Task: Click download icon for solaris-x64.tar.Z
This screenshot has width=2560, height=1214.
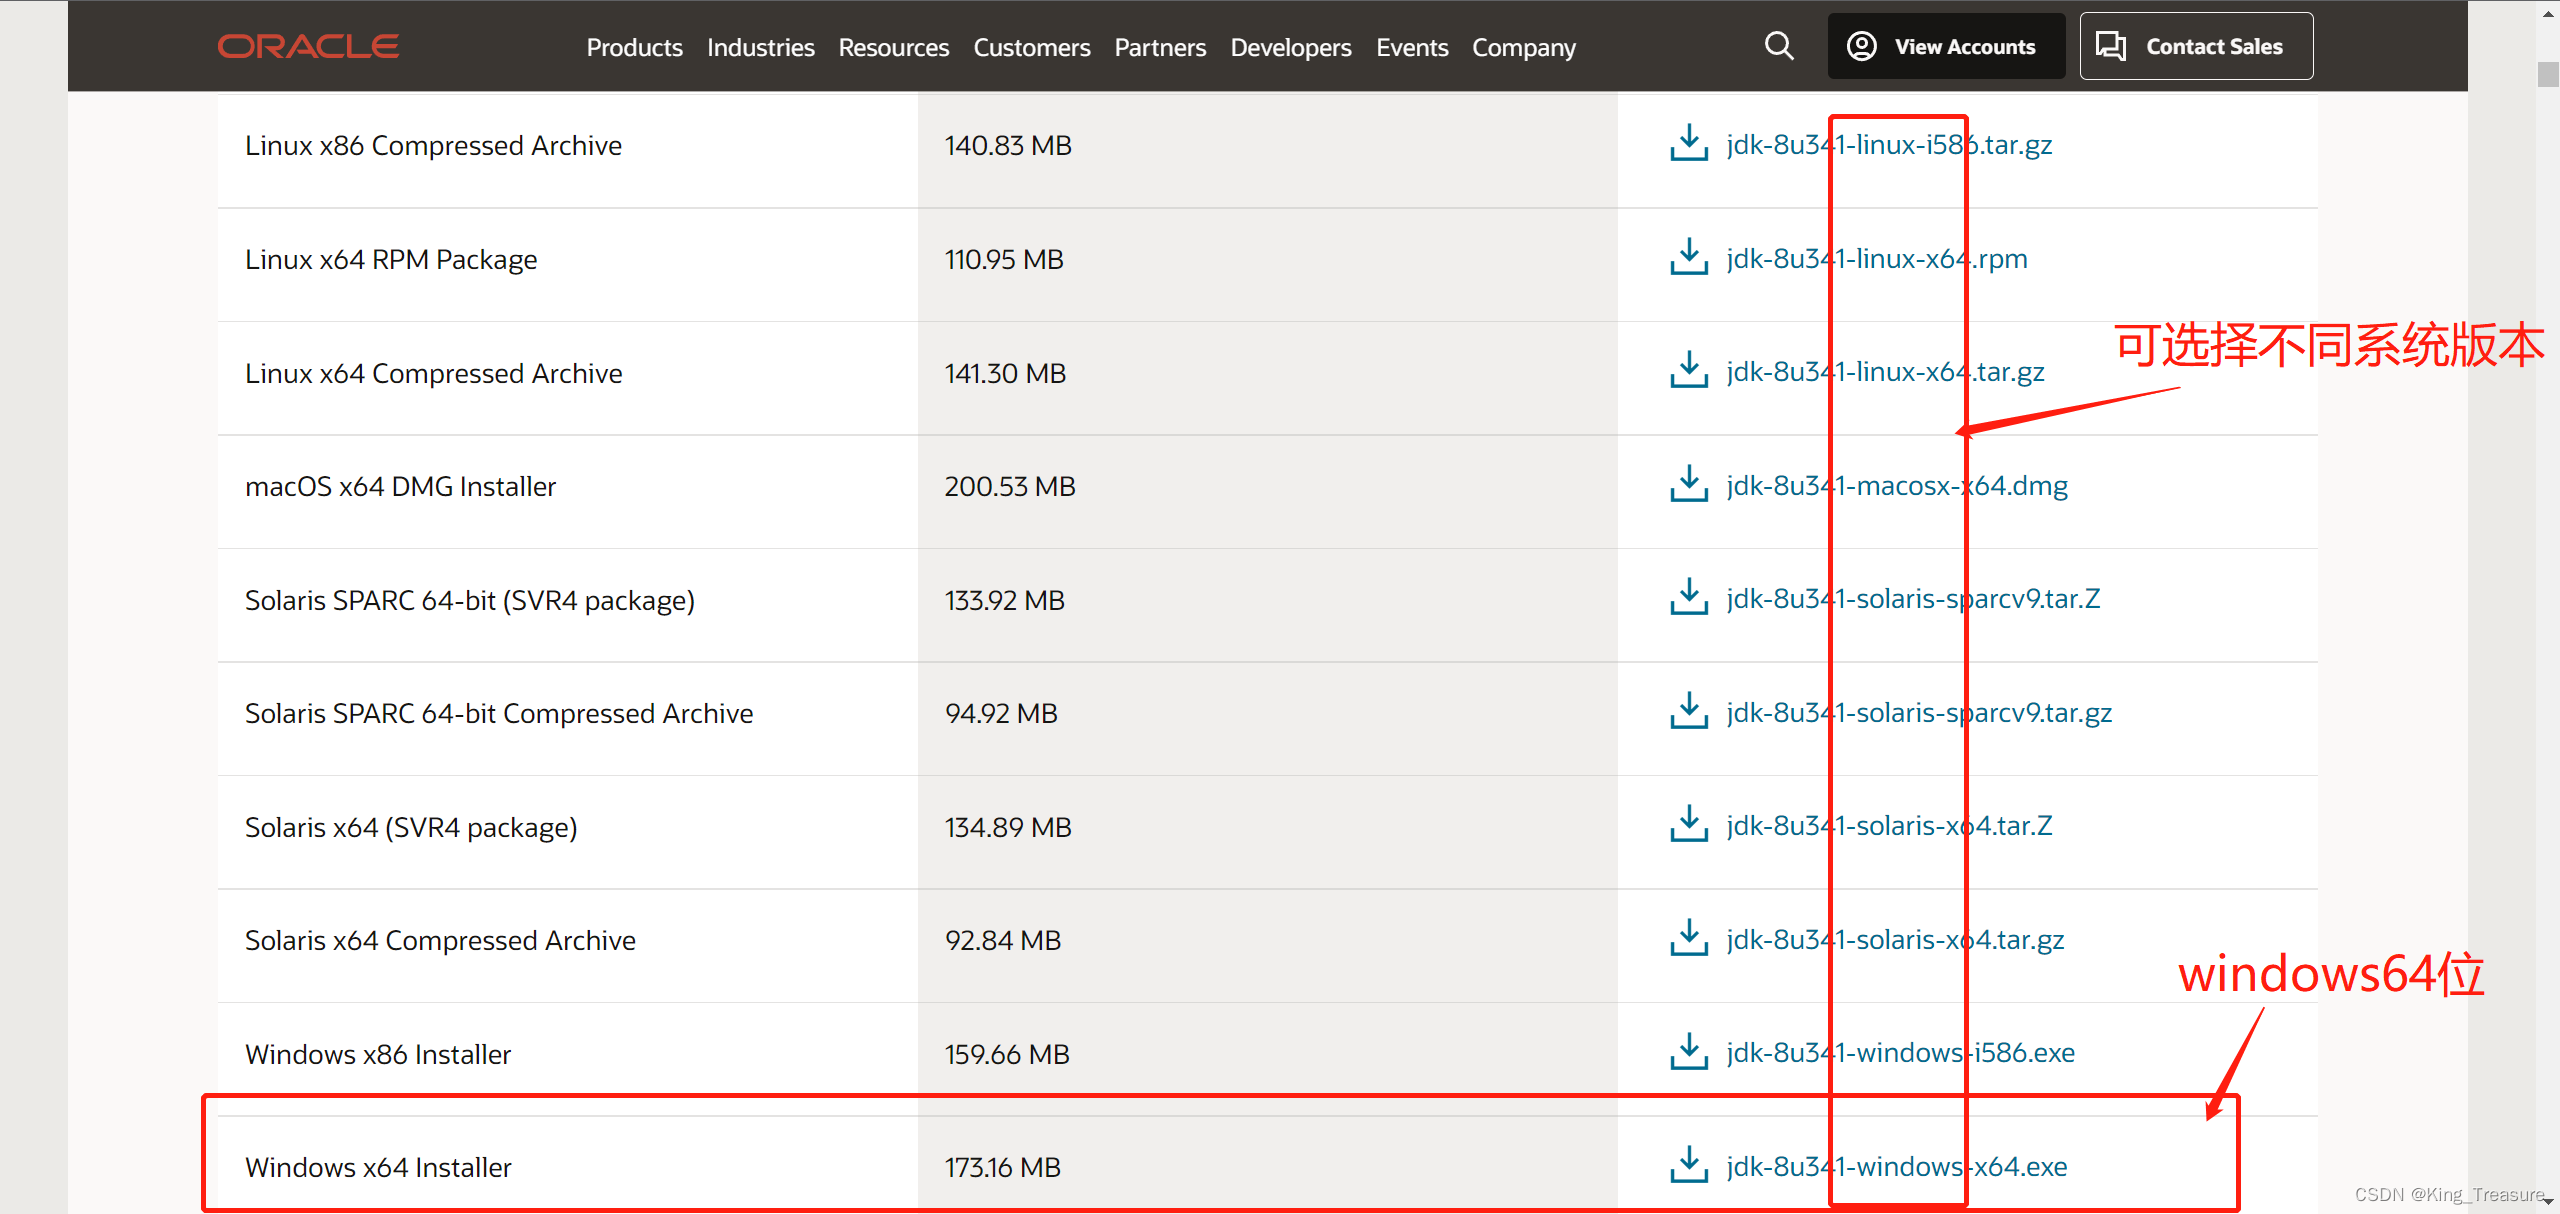Action: 1689,824
